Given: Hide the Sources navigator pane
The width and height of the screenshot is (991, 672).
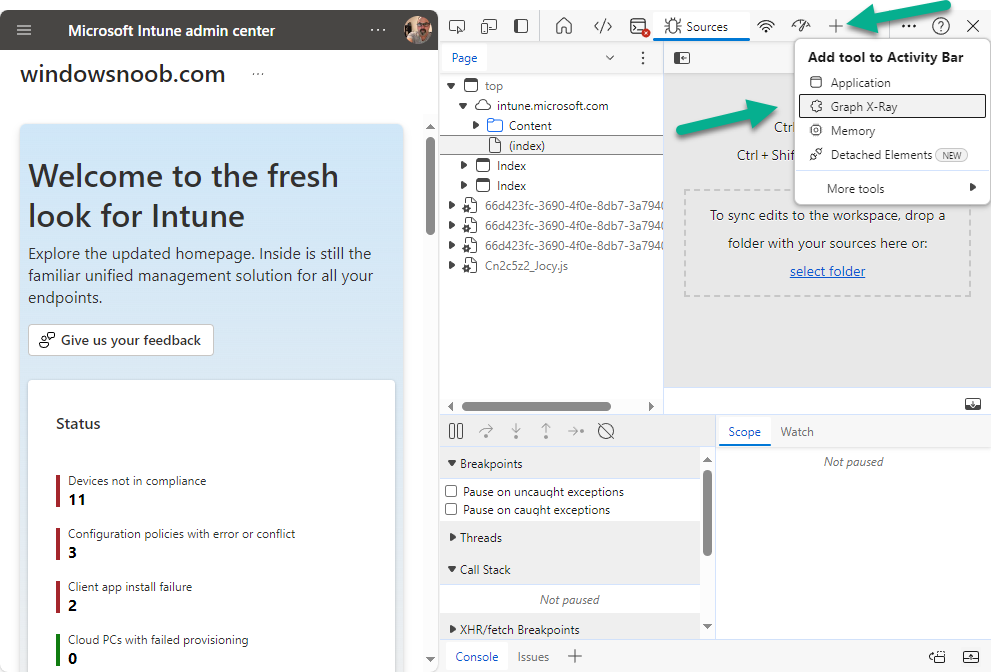Looking at the screenshot, I should tap(682, 58).
